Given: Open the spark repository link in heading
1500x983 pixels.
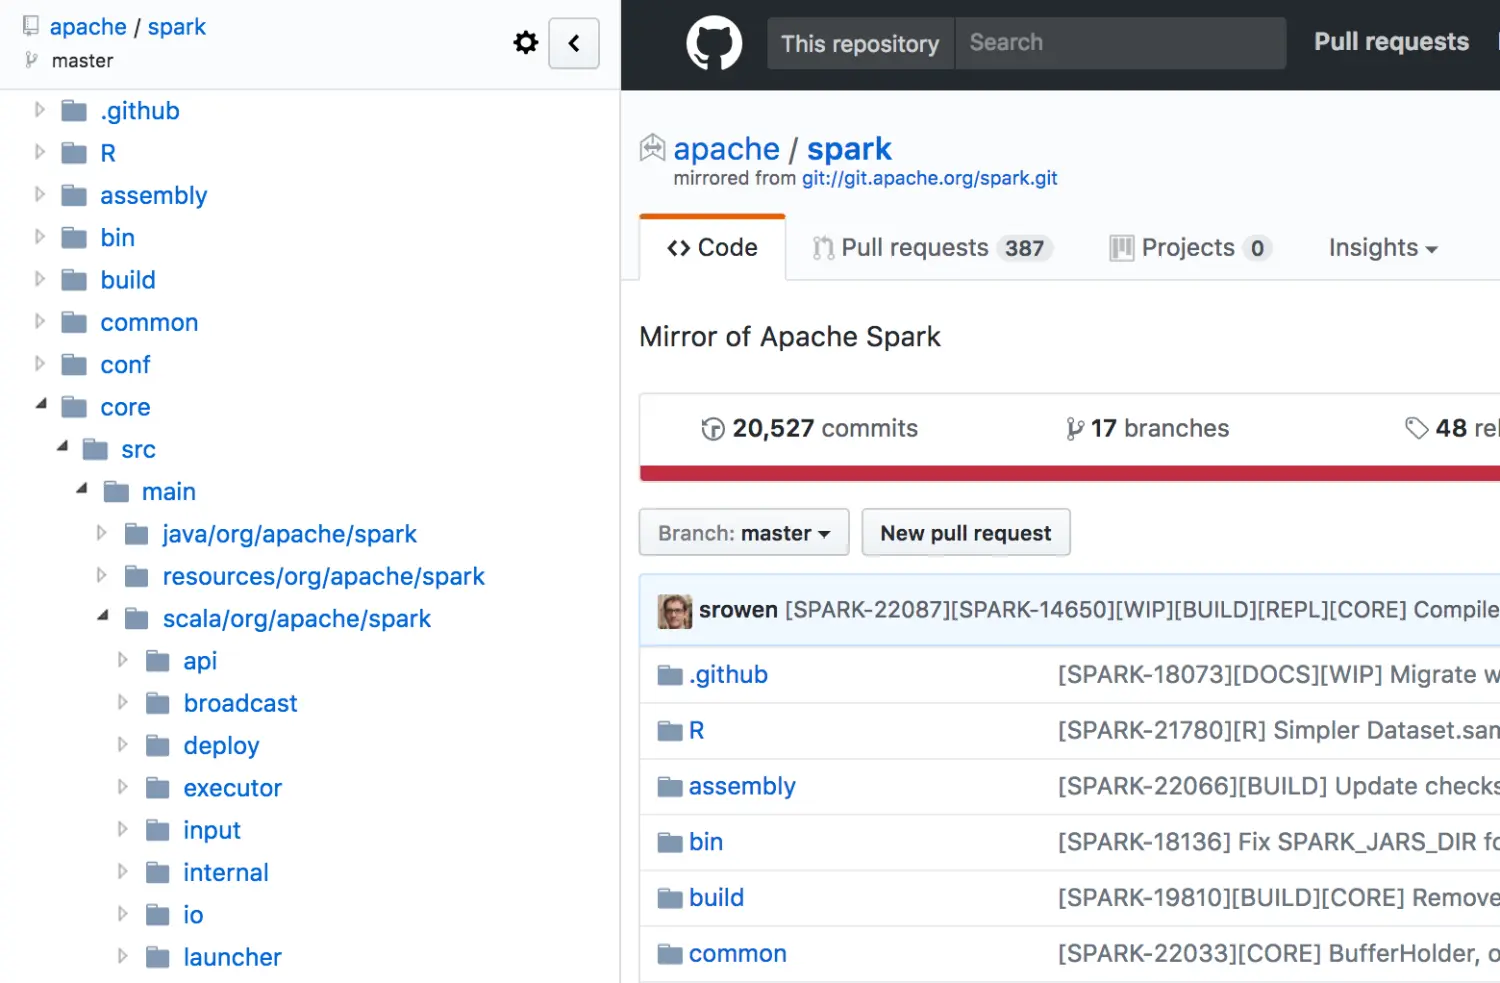Looking at the screenshot, I should pyautogui.click(x=849, y=149).
